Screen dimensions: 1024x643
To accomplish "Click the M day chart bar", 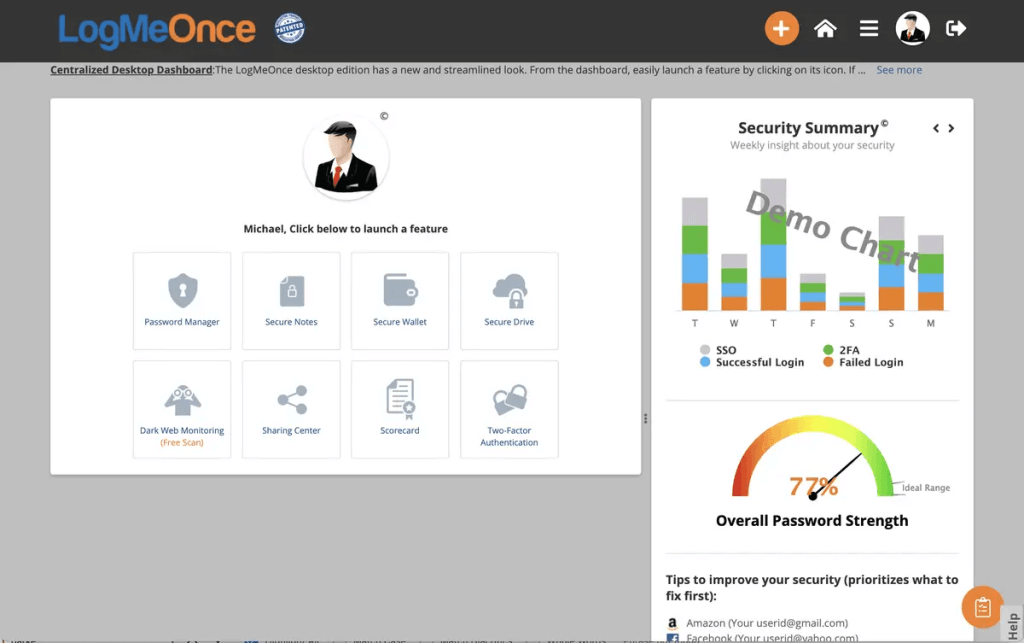I will [x=931, y=272].
